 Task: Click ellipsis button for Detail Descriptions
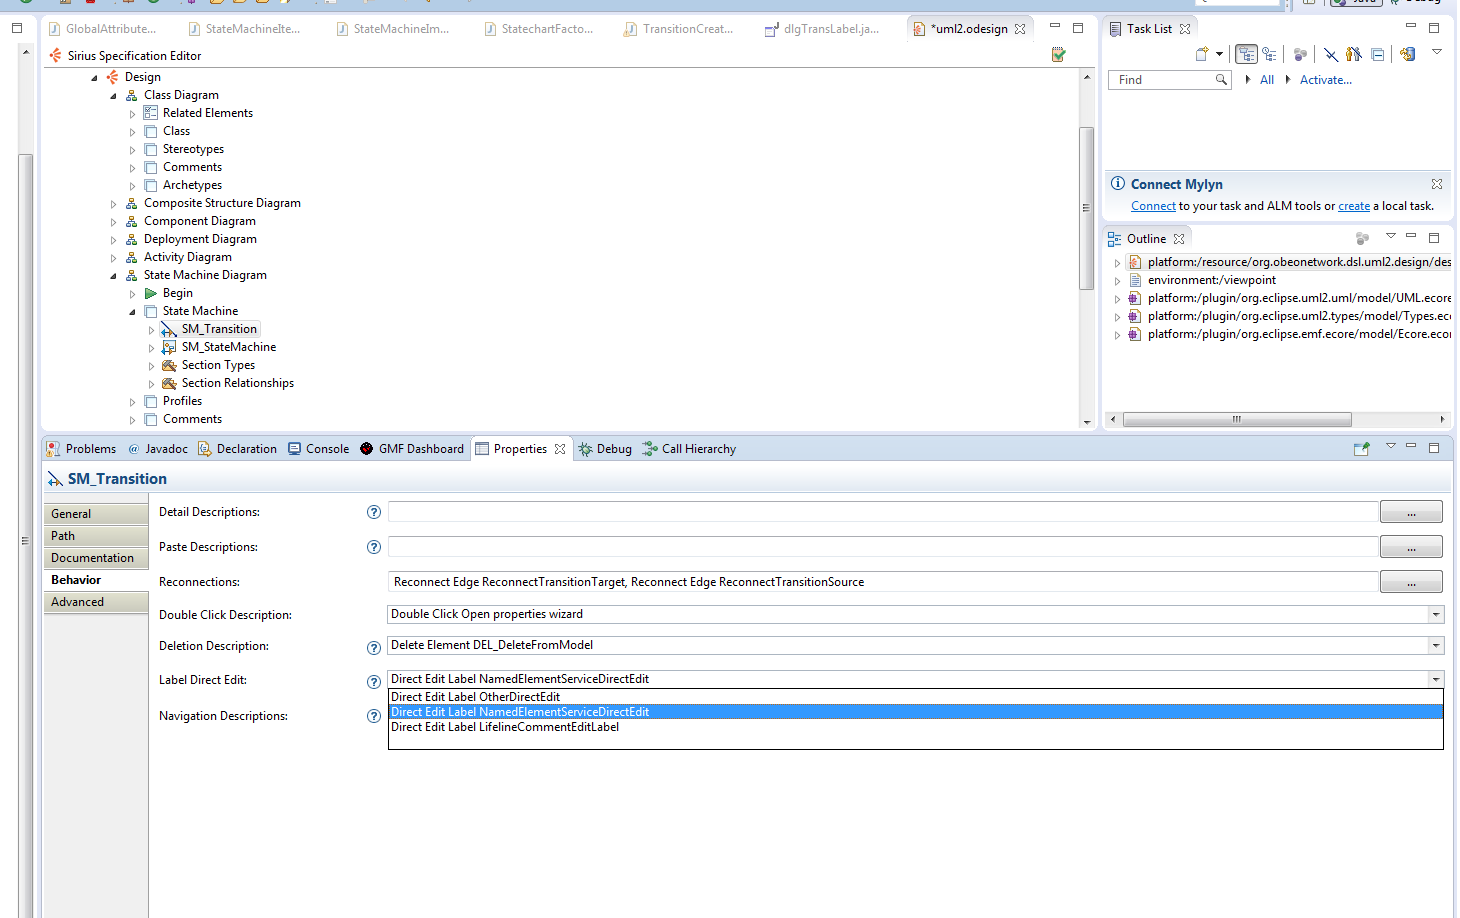(1411, 512)
